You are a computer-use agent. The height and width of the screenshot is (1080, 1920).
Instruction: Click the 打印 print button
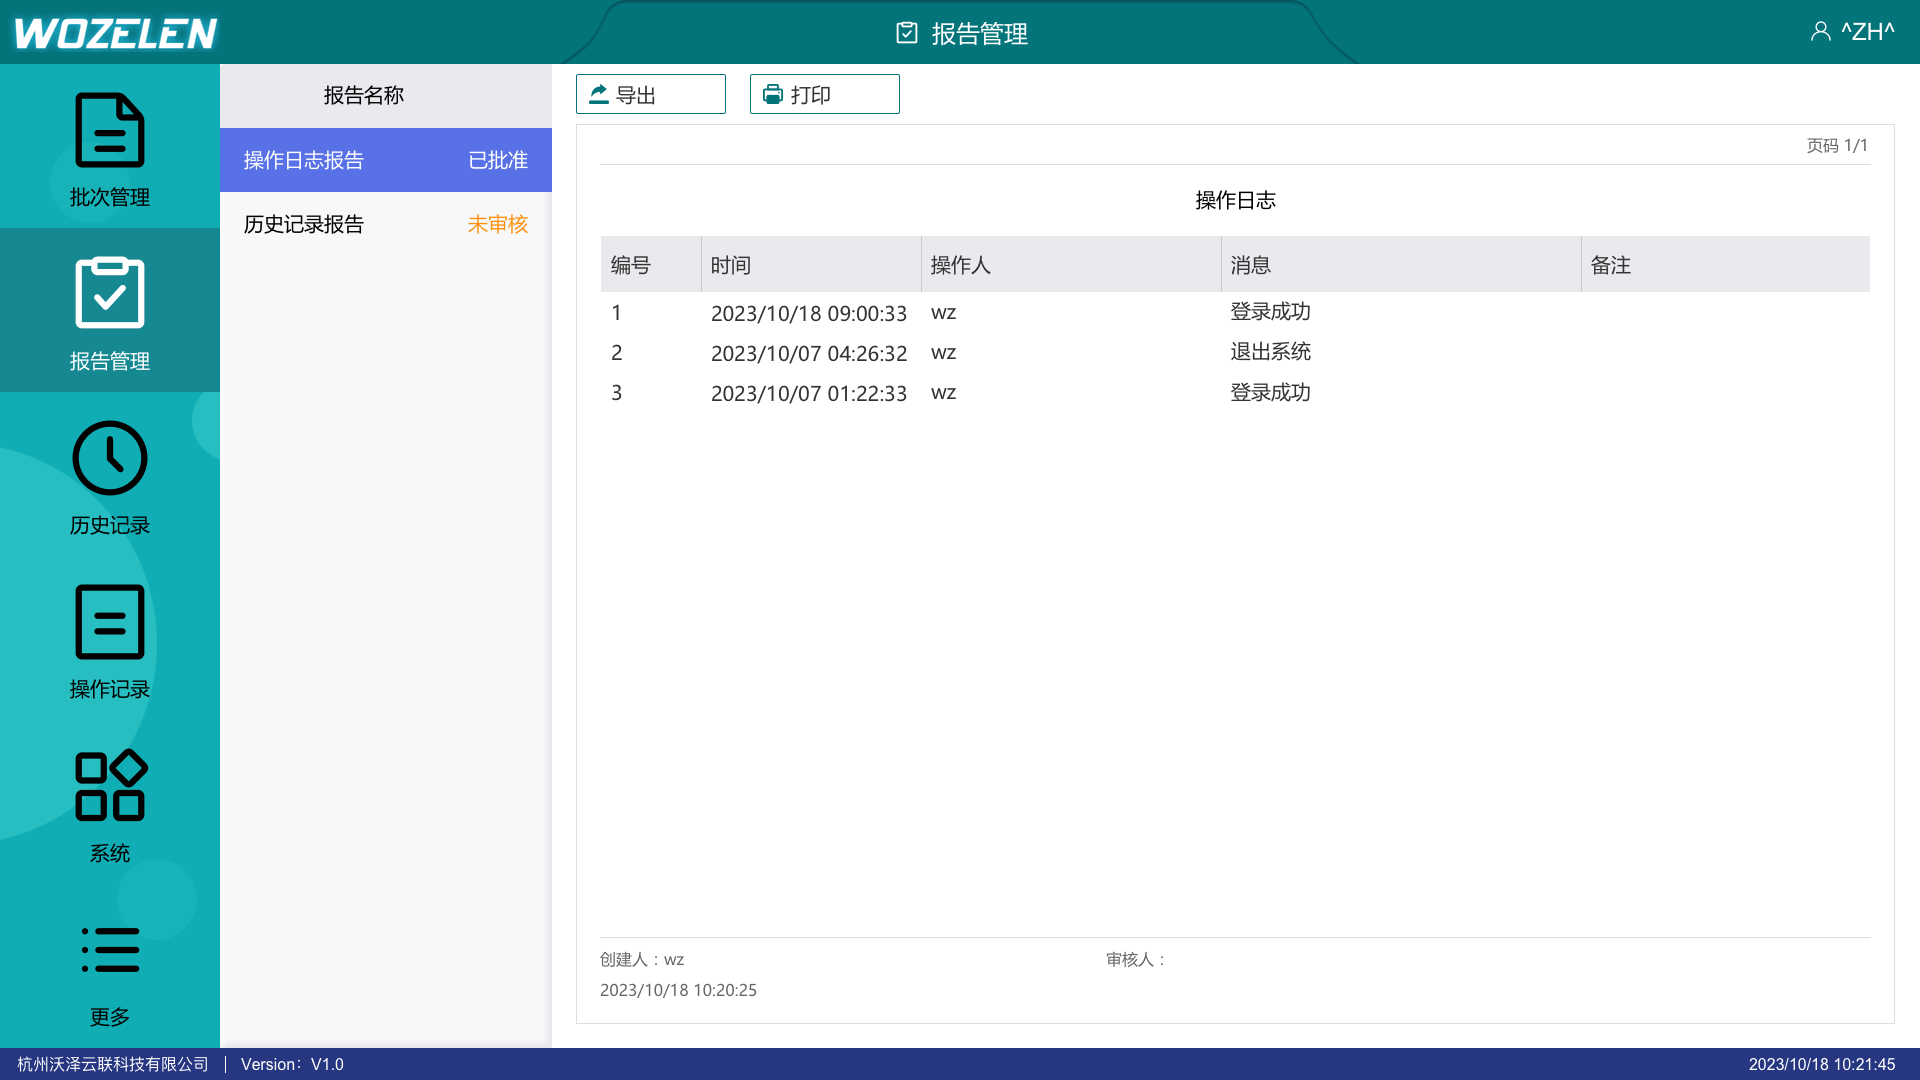pyautogui.click(x=825, y=94)
